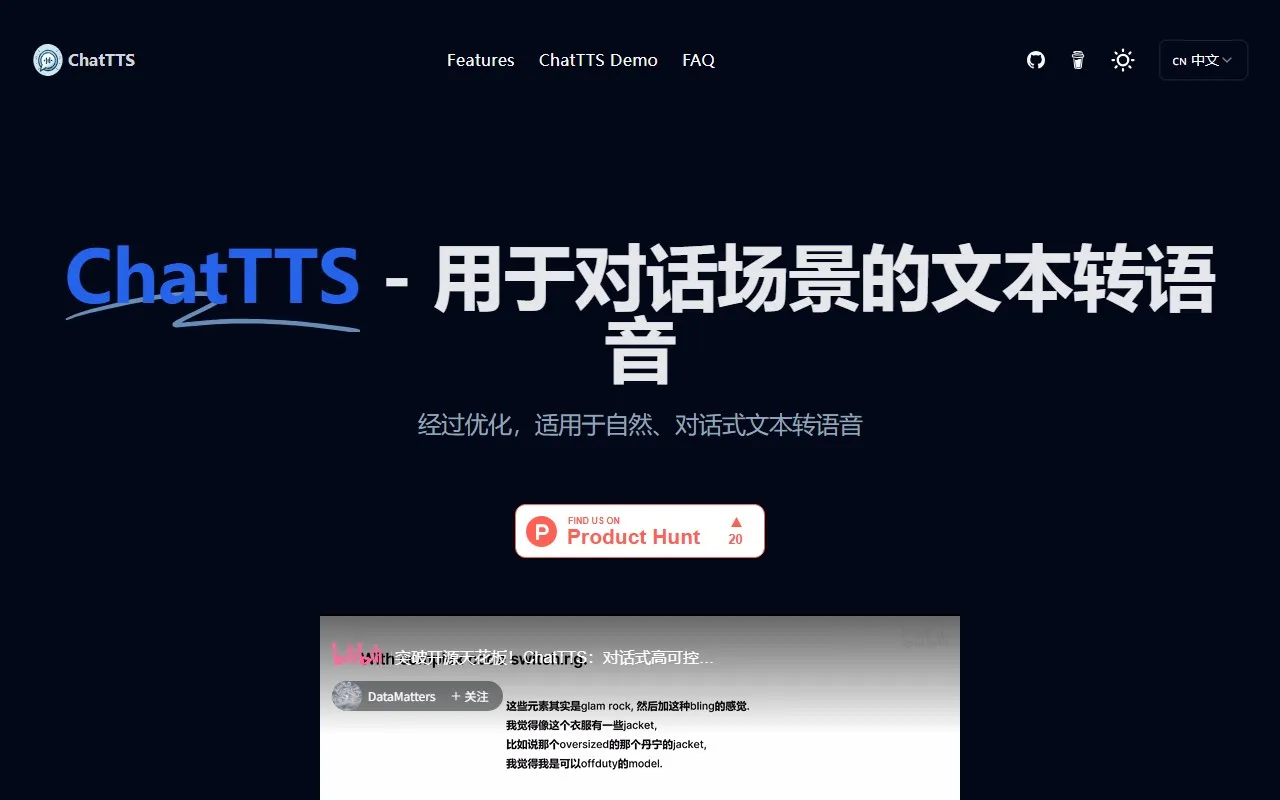Open the DataMatters uploader name
The height and width of the screenshot is (800, 1280).
coord(401,696)
